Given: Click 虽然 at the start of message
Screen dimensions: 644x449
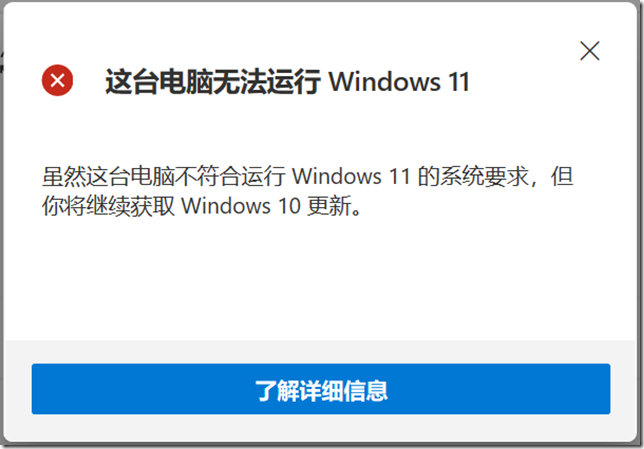Looking at the screenshot, I should 64,177.
